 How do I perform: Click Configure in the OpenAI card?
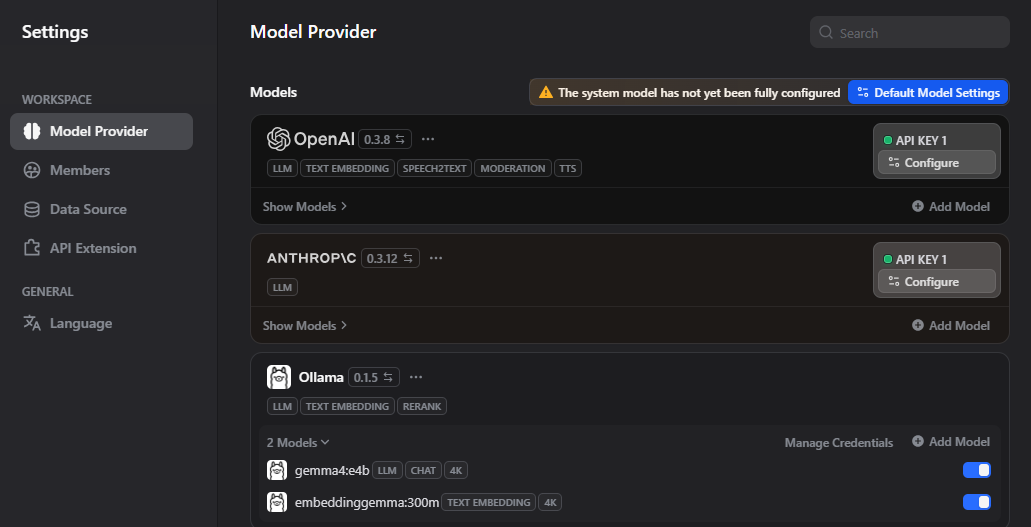click(x=936, y=163)
